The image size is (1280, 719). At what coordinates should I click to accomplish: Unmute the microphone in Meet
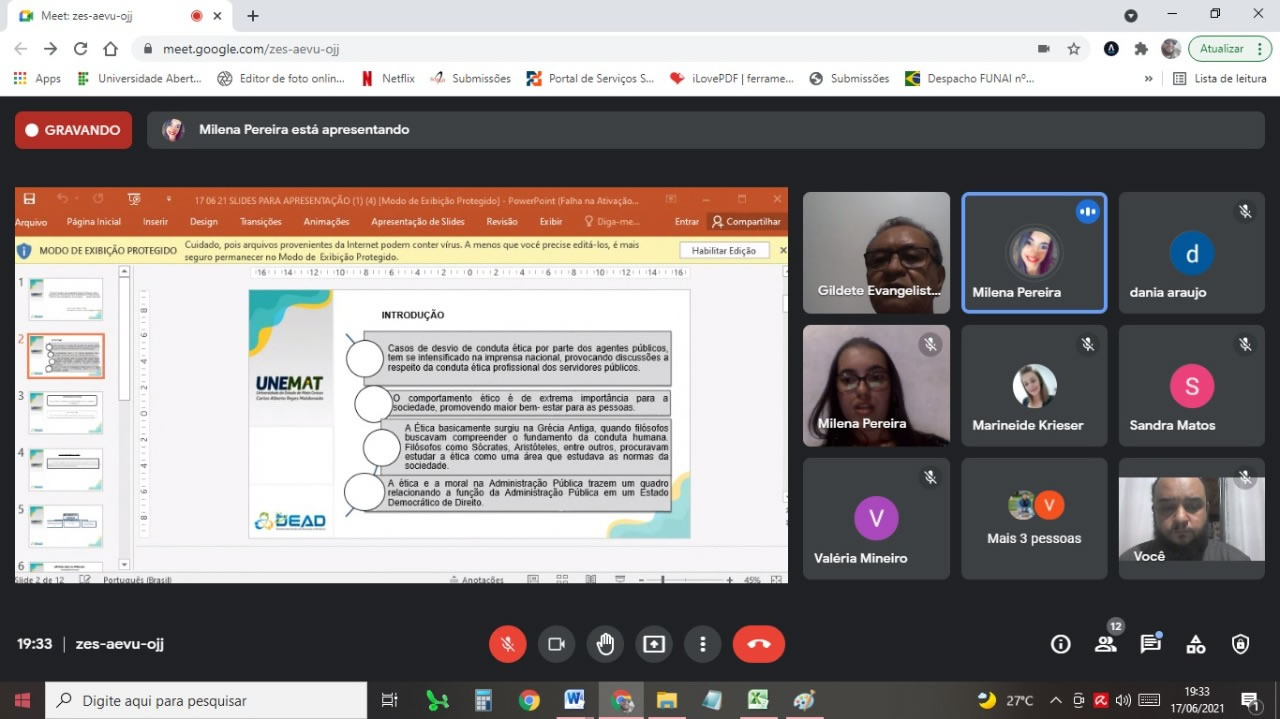(x=507, y=644)
